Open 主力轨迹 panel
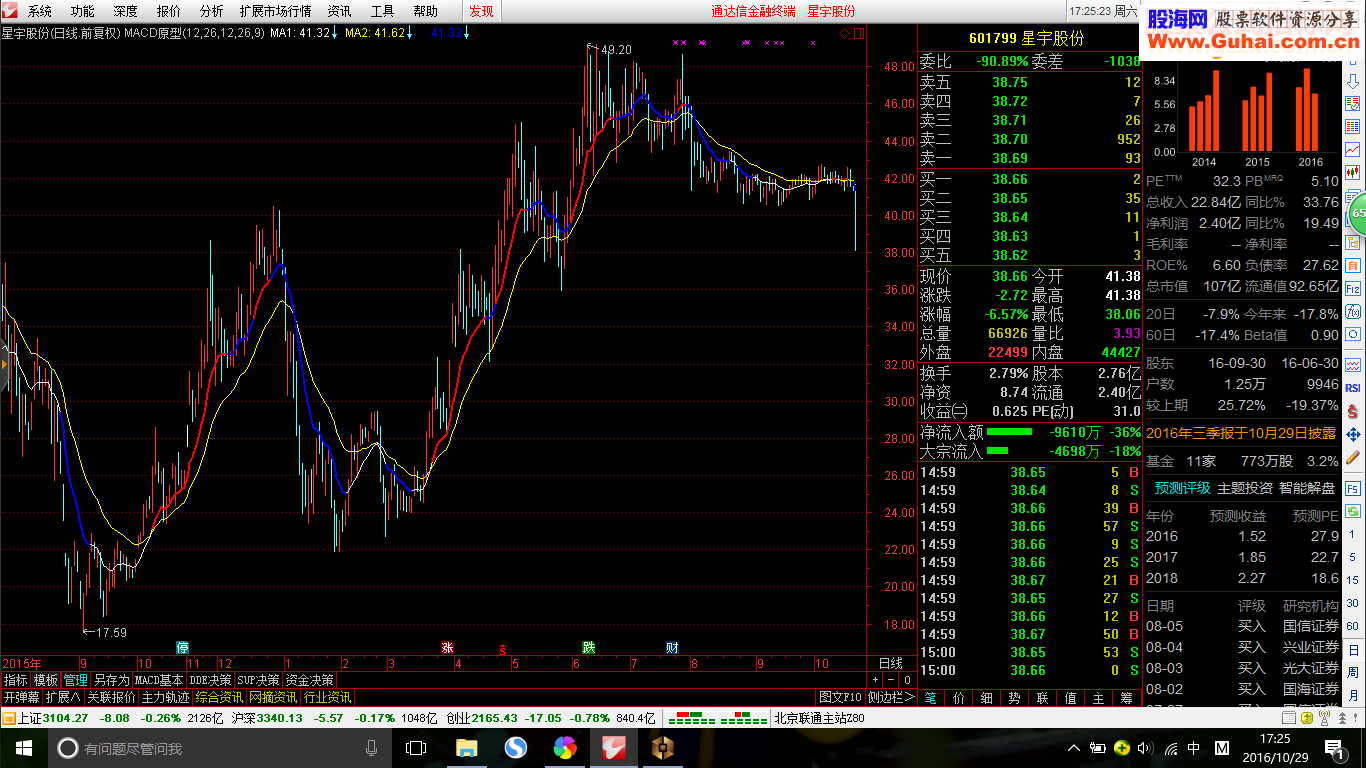This screenshot has width=1366, height=768. coord(165,697)
